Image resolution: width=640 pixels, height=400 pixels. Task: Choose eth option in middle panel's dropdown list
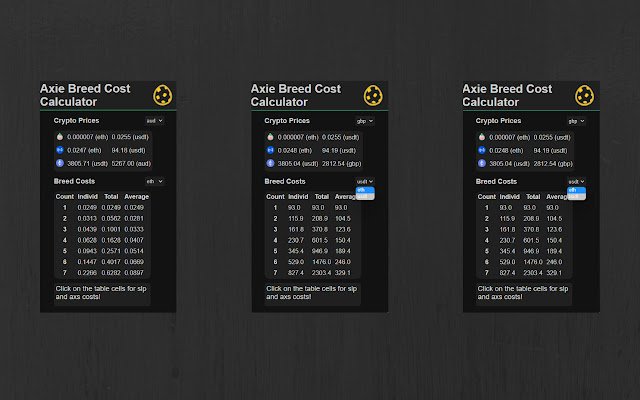[365, 190]
